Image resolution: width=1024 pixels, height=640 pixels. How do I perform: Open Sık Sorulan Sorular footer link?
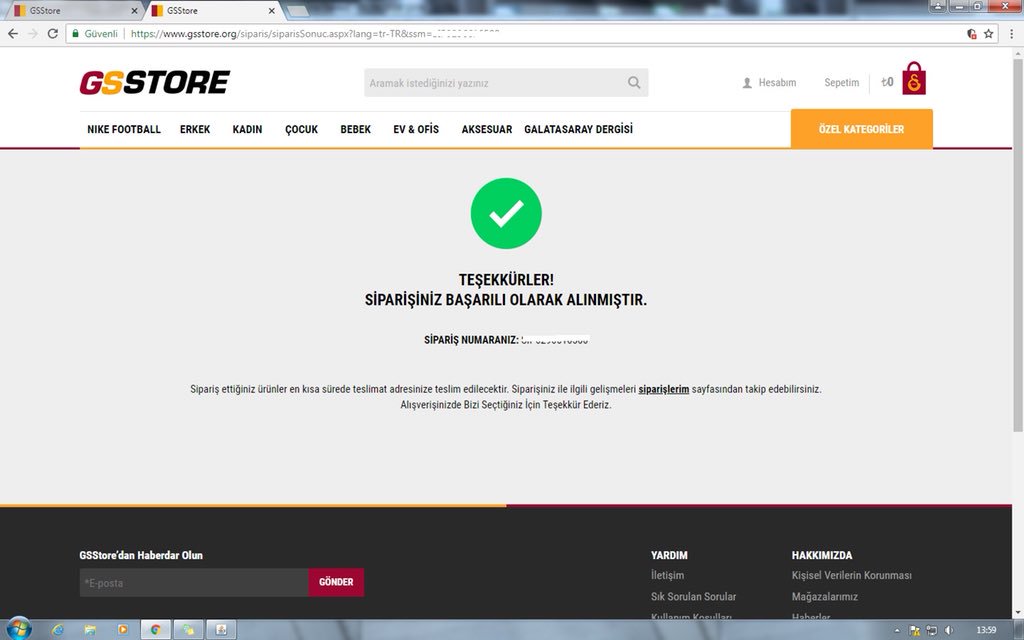pyautogui.click(x=694, y=596)
